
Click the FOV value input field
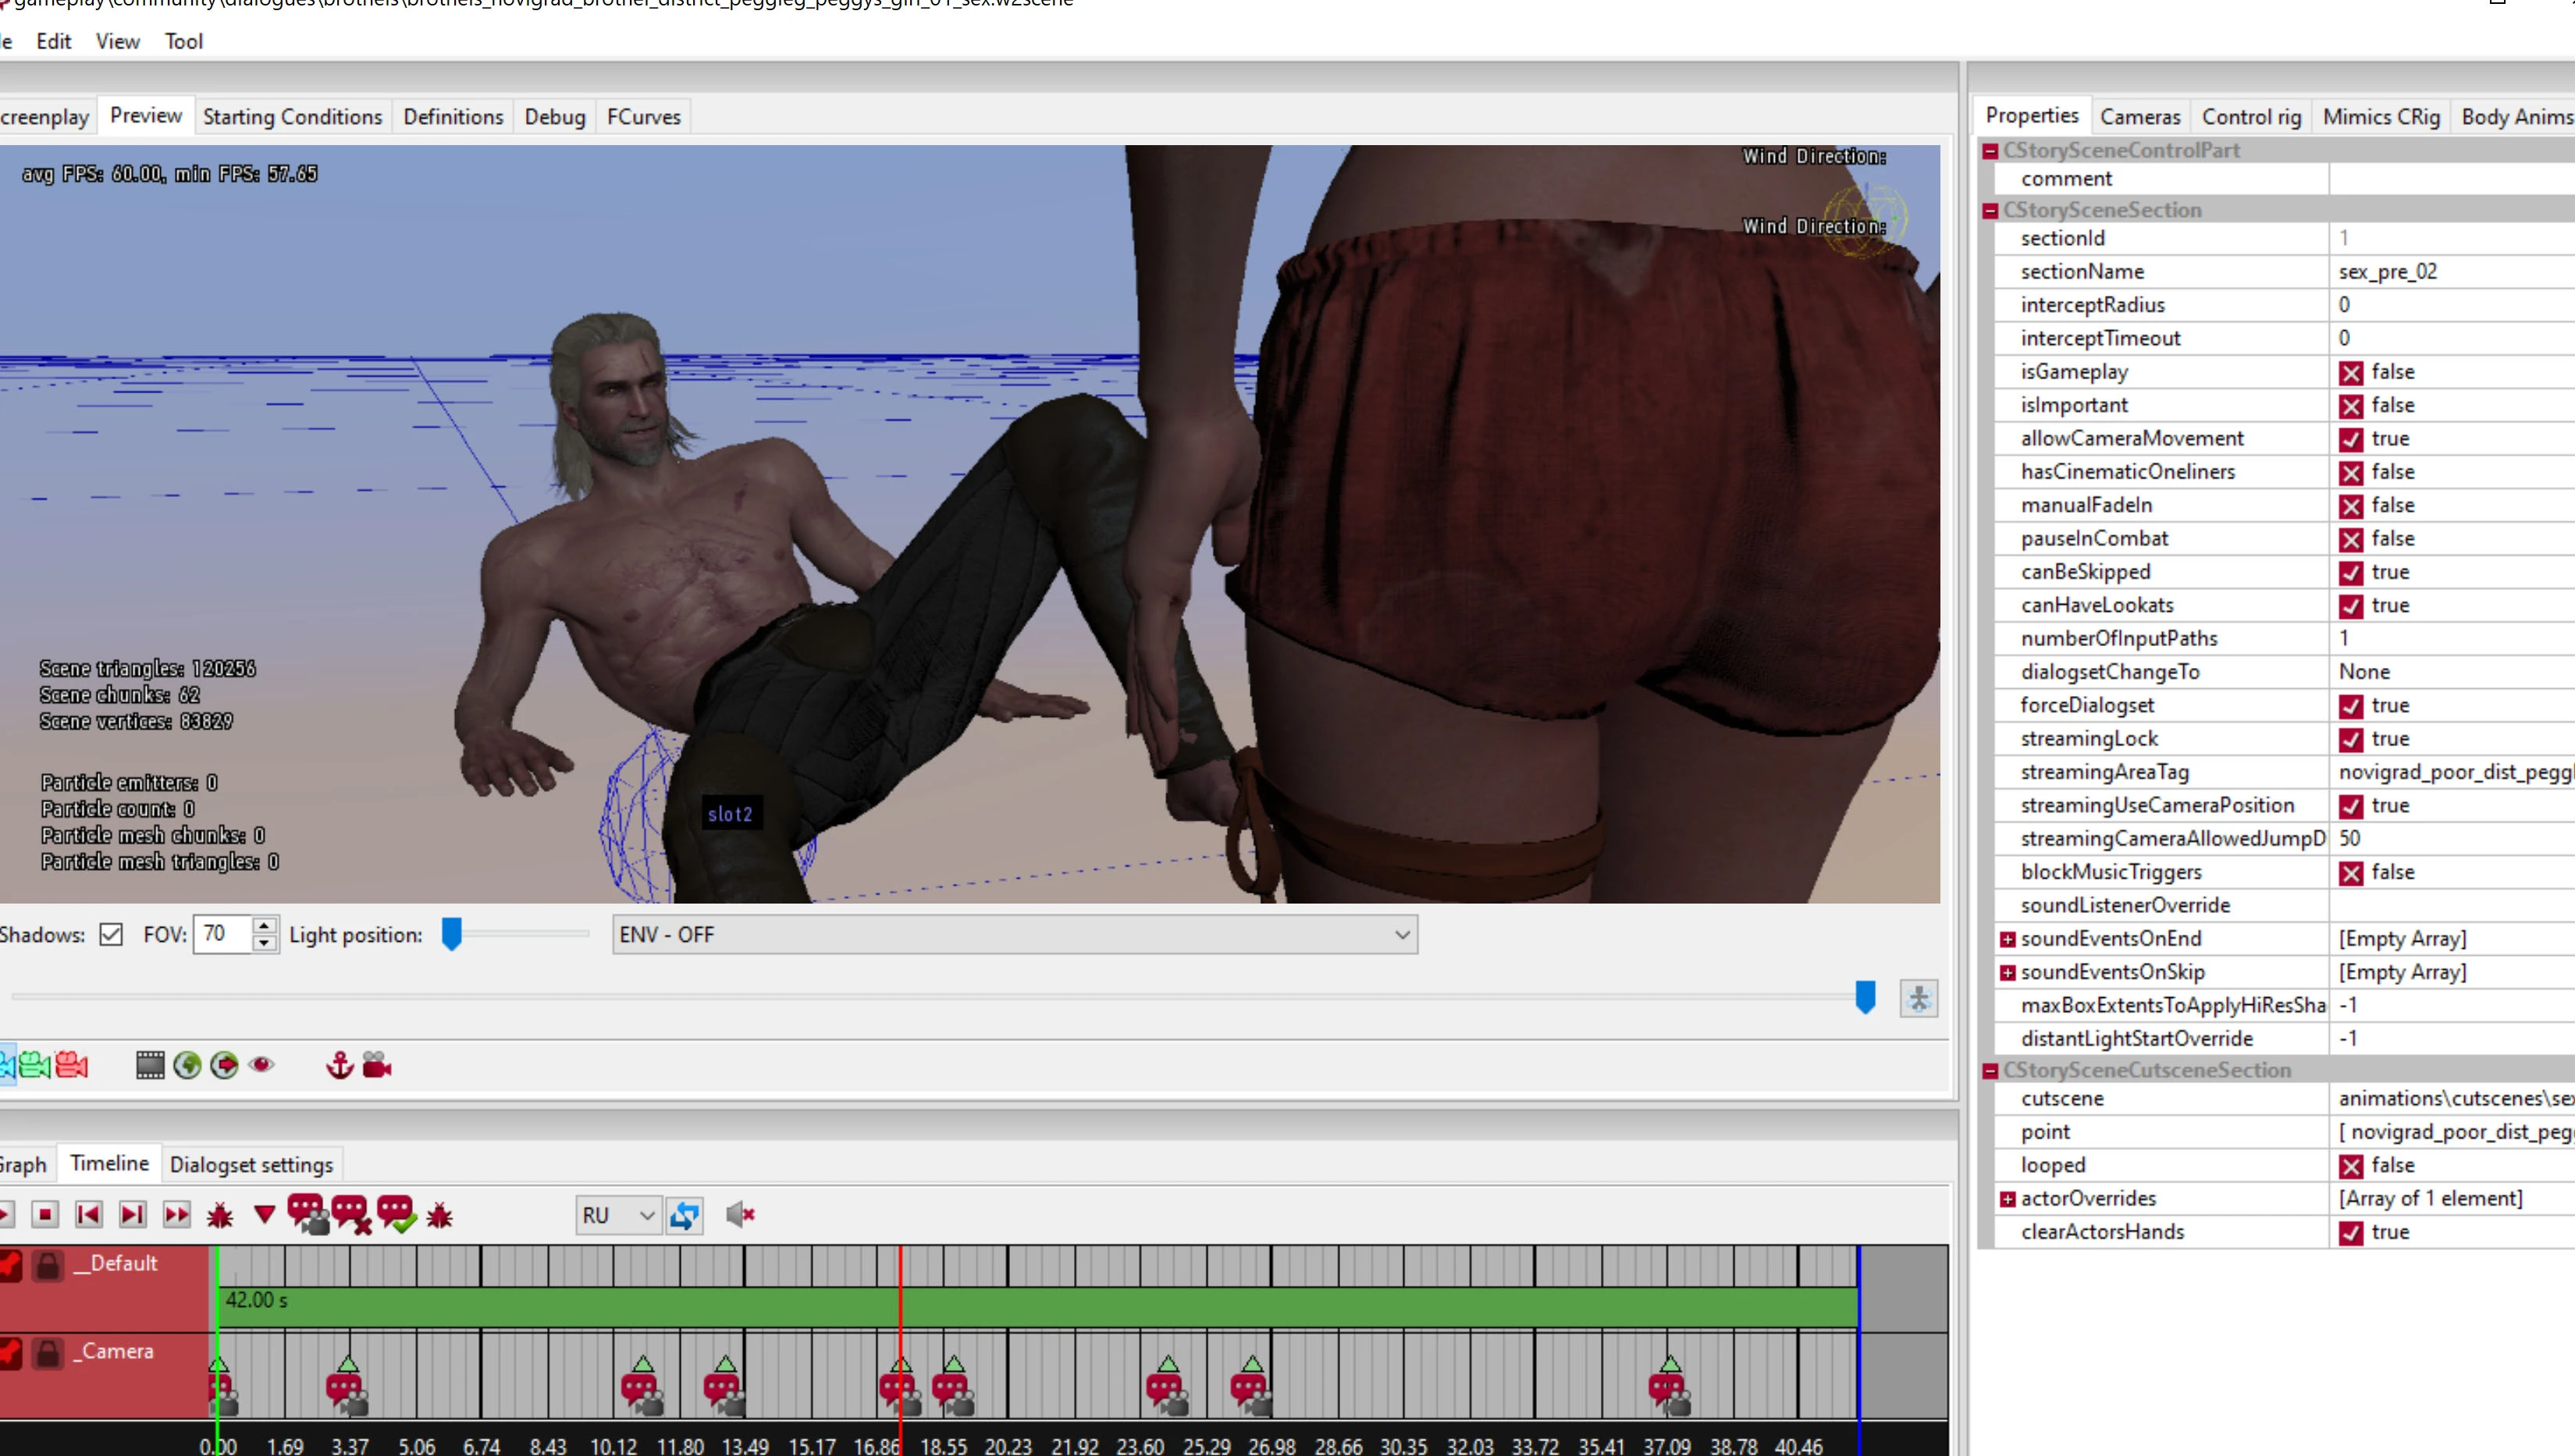pos(222,934)
